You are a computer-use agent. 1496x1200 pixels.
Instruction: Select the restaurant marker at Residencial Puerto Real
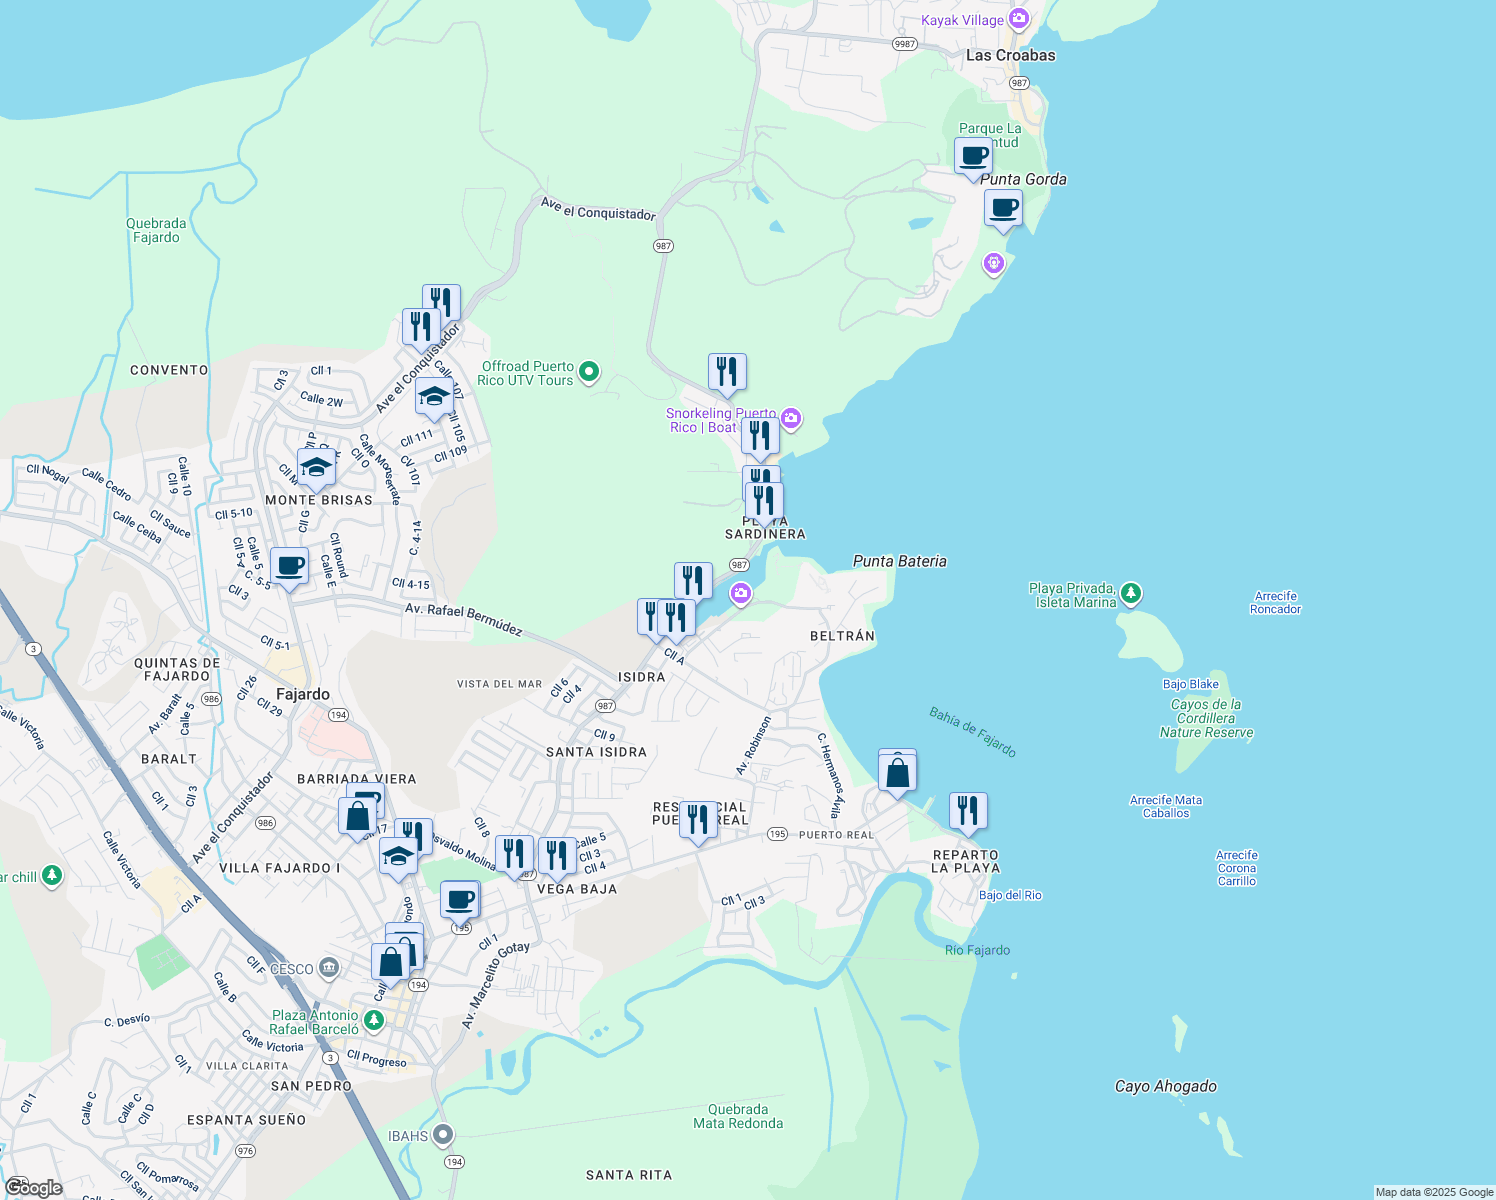click(698, 820)
